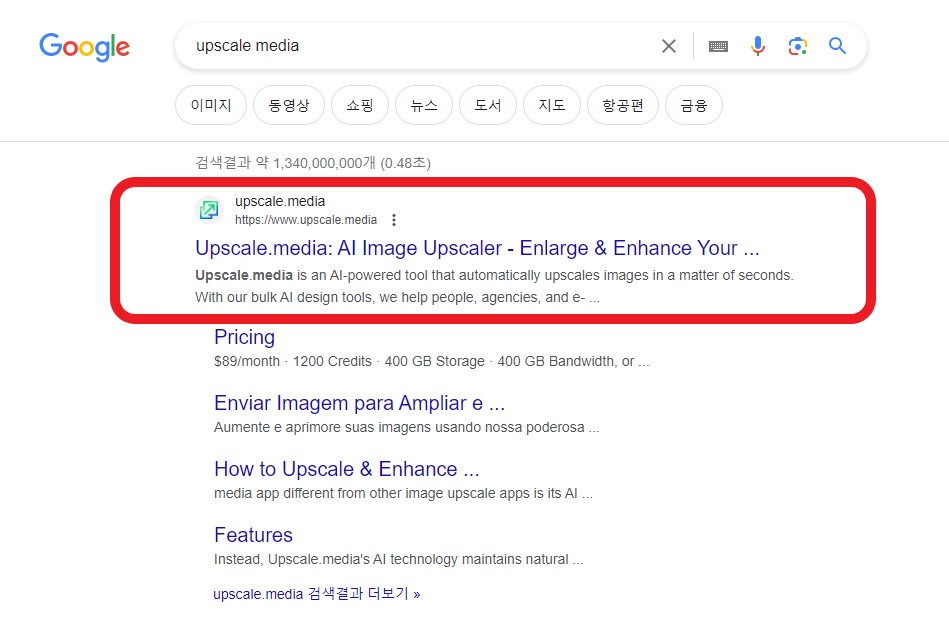Select the 항공편 filter chip
949x624 pixels.
click(623, 105)
